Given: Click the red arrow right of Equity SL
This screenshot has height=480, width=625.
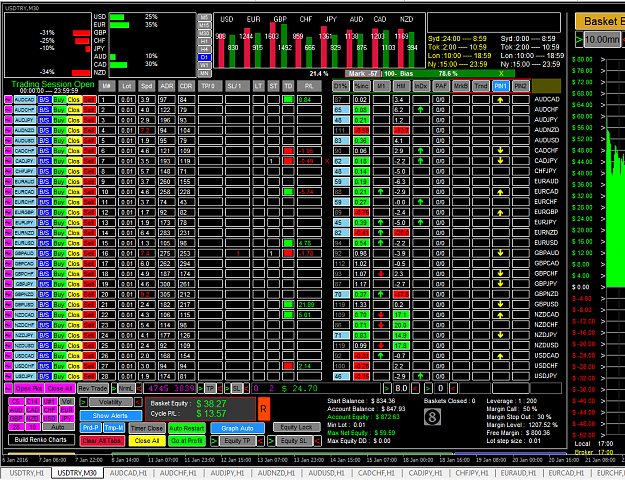Looking at the screenshot, I should [x=317, y=441].
